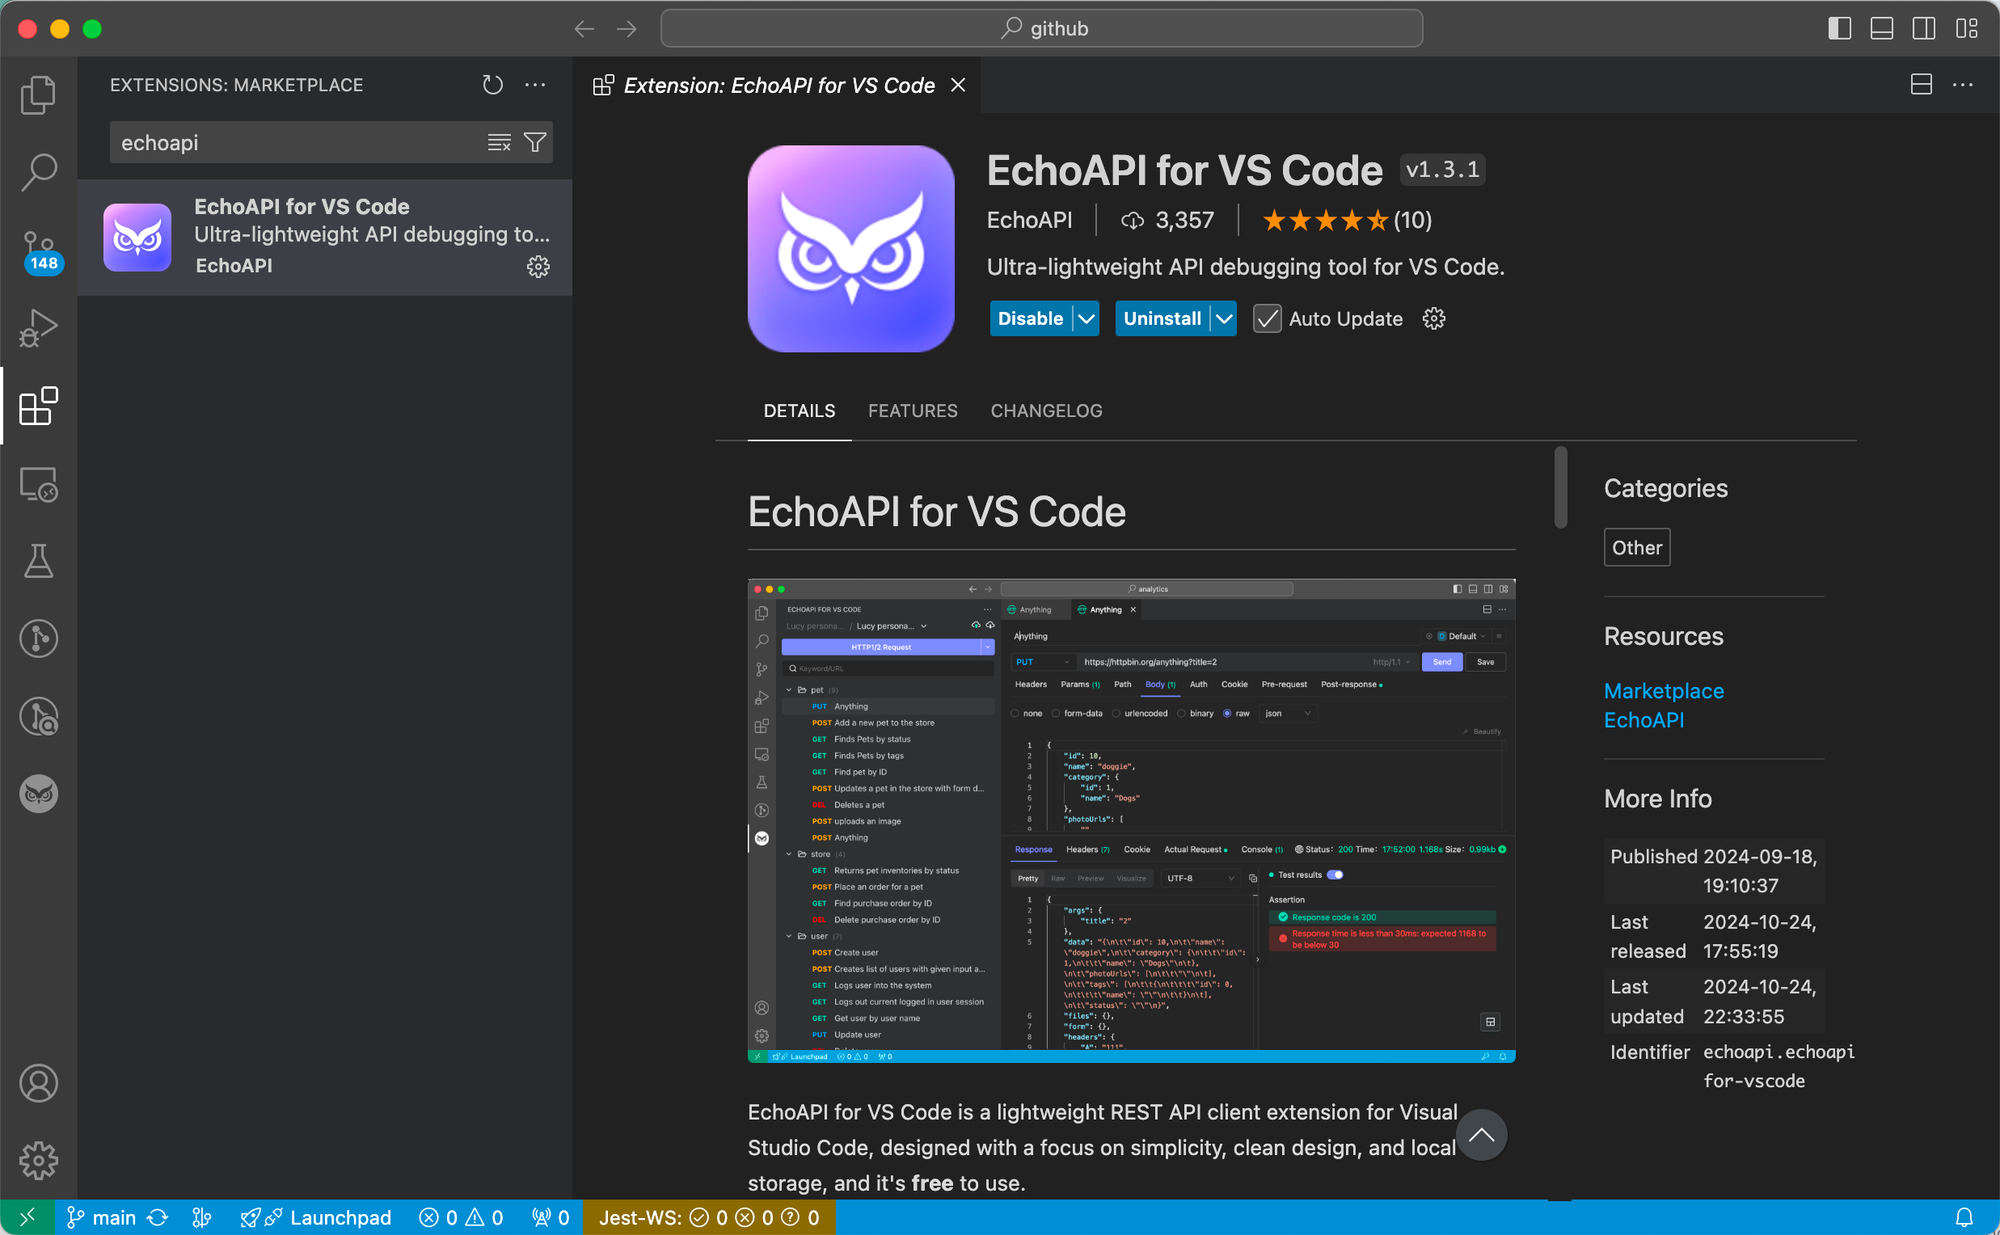Toggle Auto Update checkbox for EchoAPI
Screen dimensions: 2000x1235
[x=1264, y=317]
